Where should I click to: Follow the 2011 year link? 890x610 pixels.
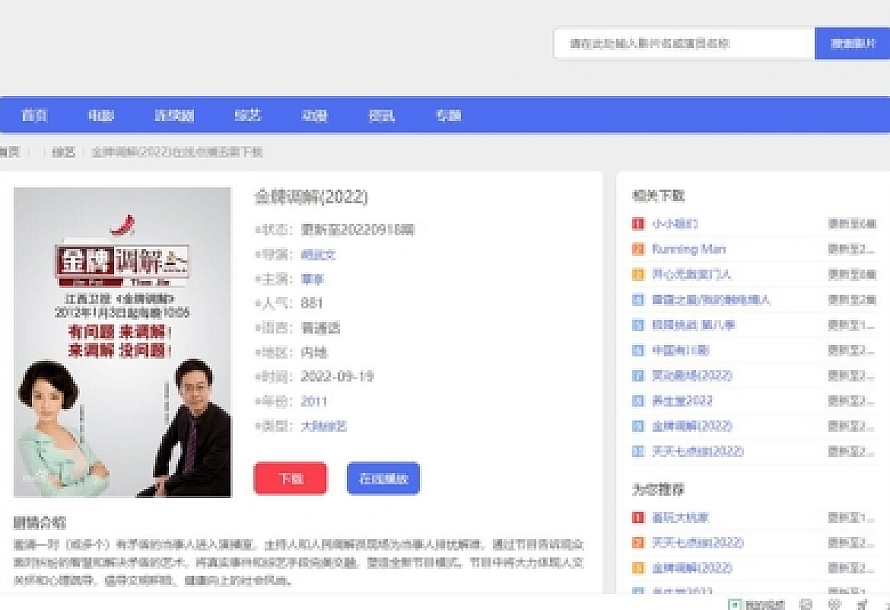pyautogui.click(x=314, y=401)
